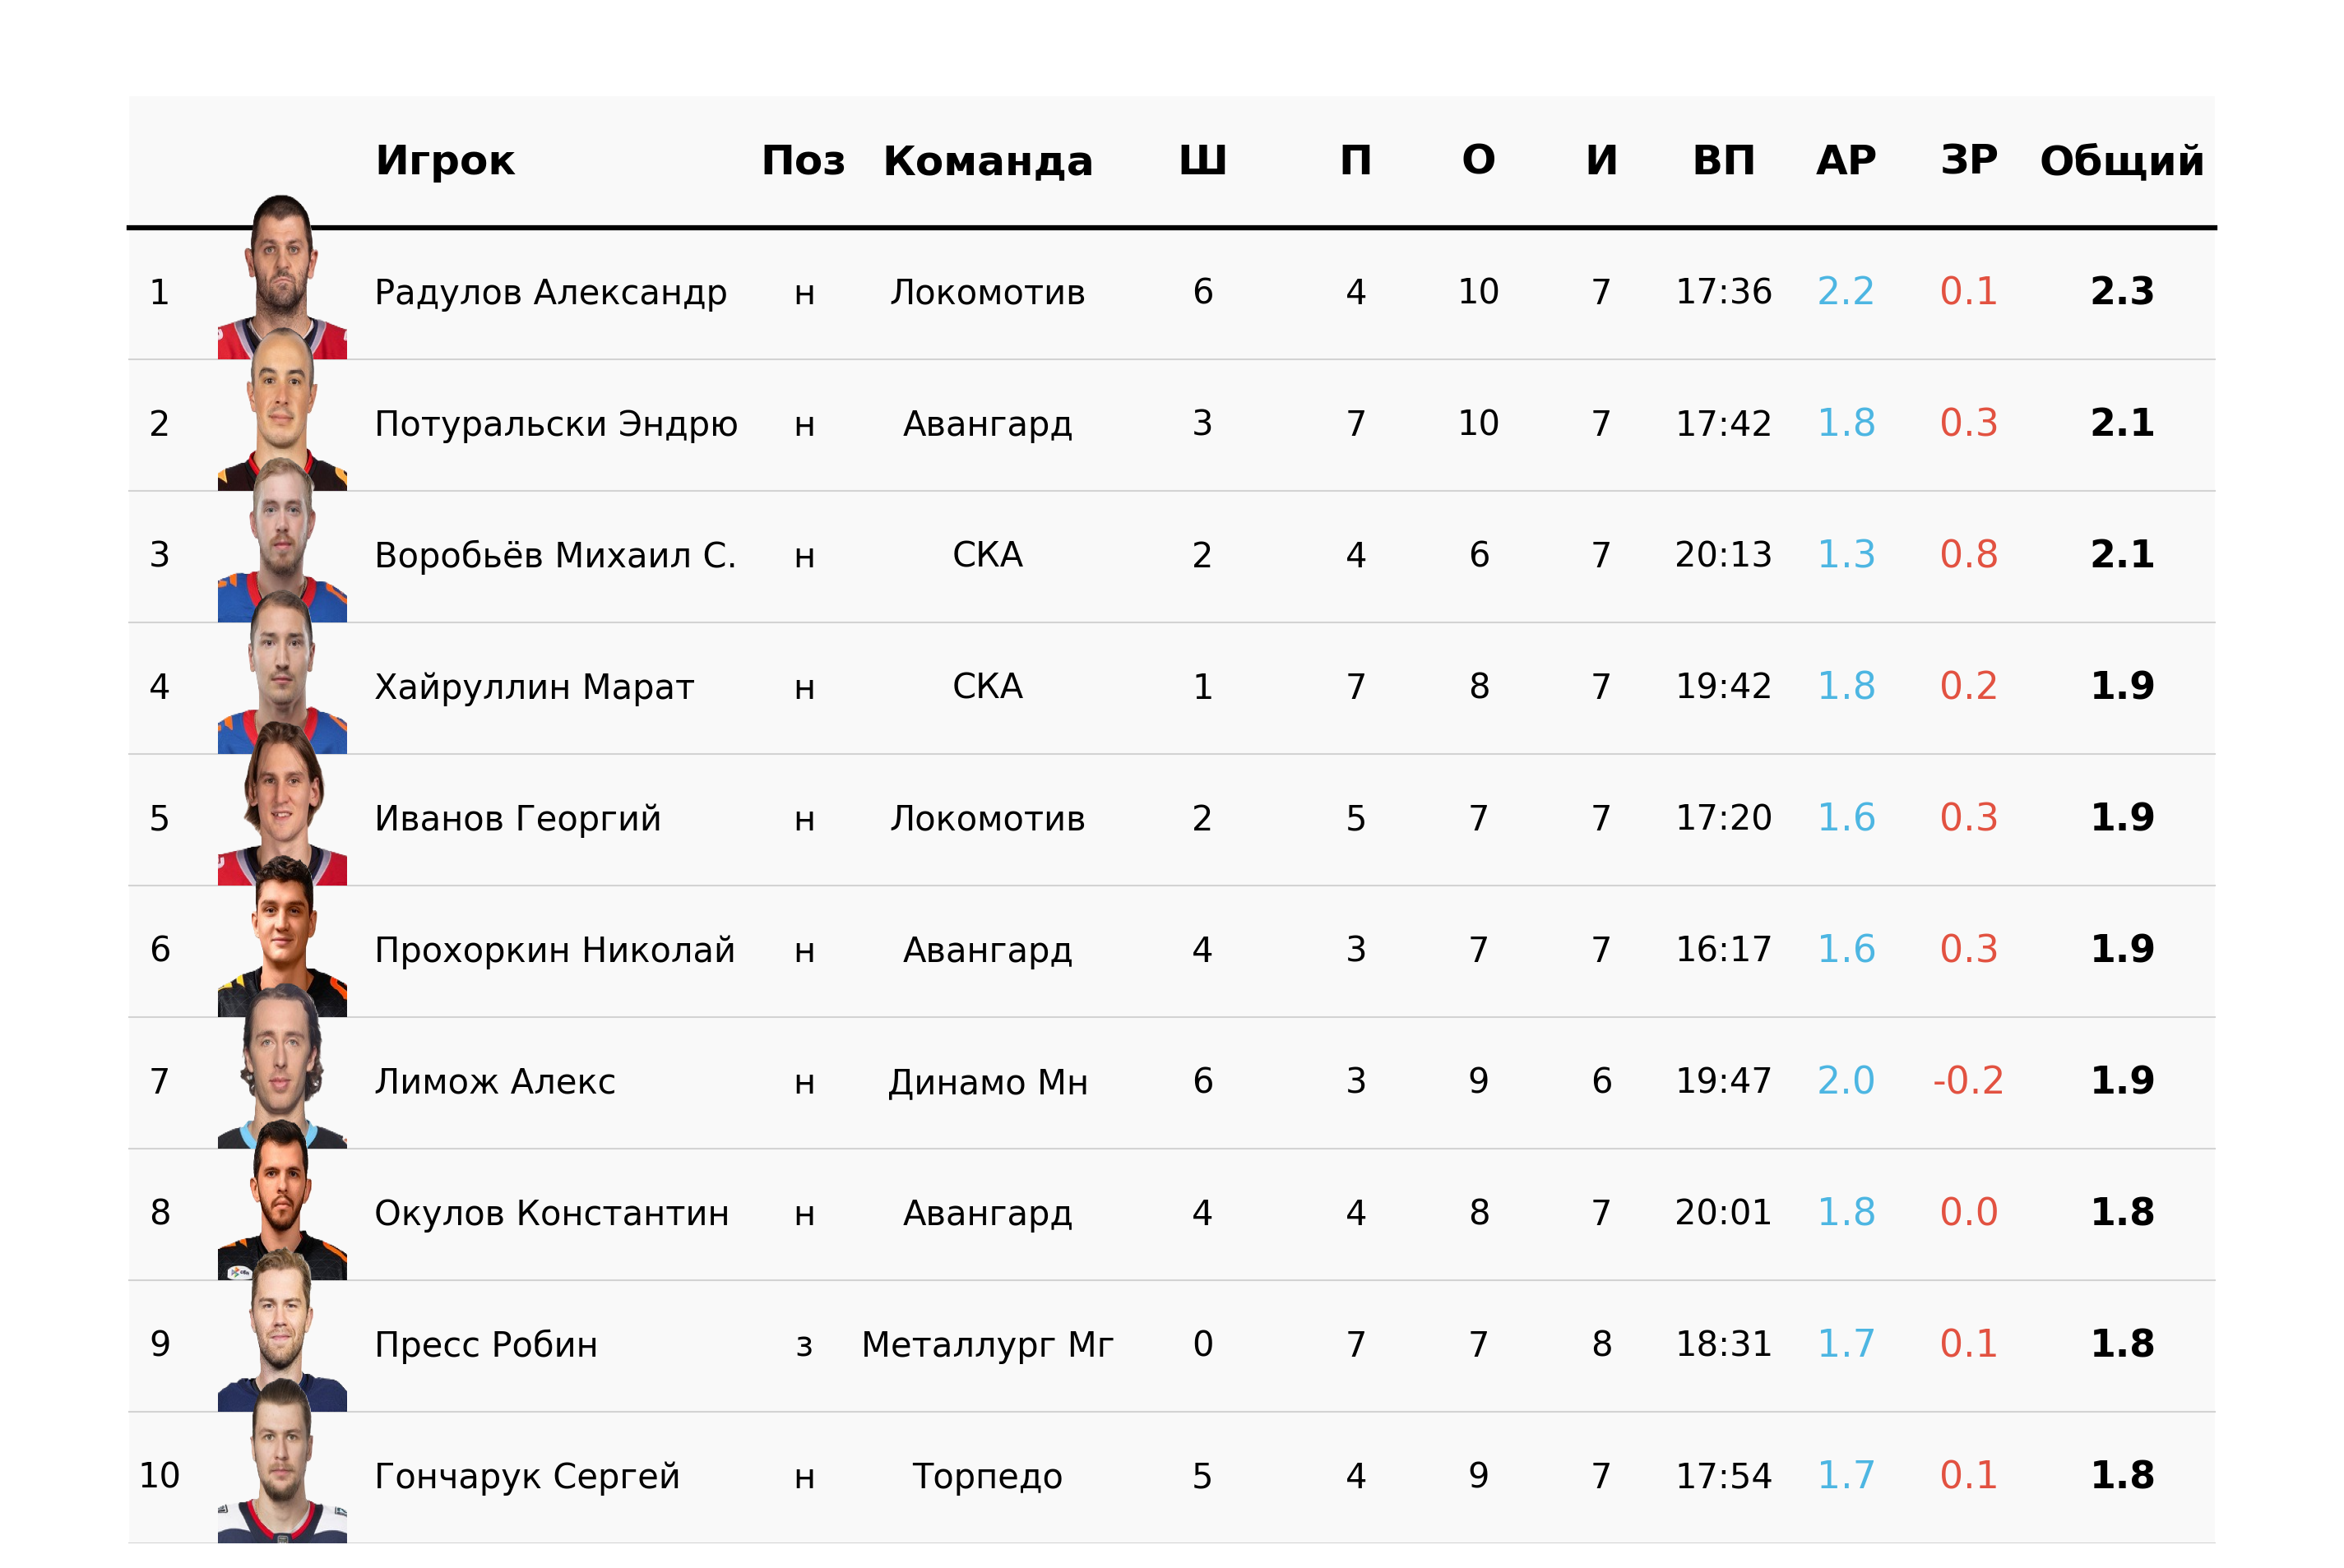This screenshot has width=2344, height=1568.
Task: Click Лимож Алекс's player photo
Action: tap(282, 1066)
